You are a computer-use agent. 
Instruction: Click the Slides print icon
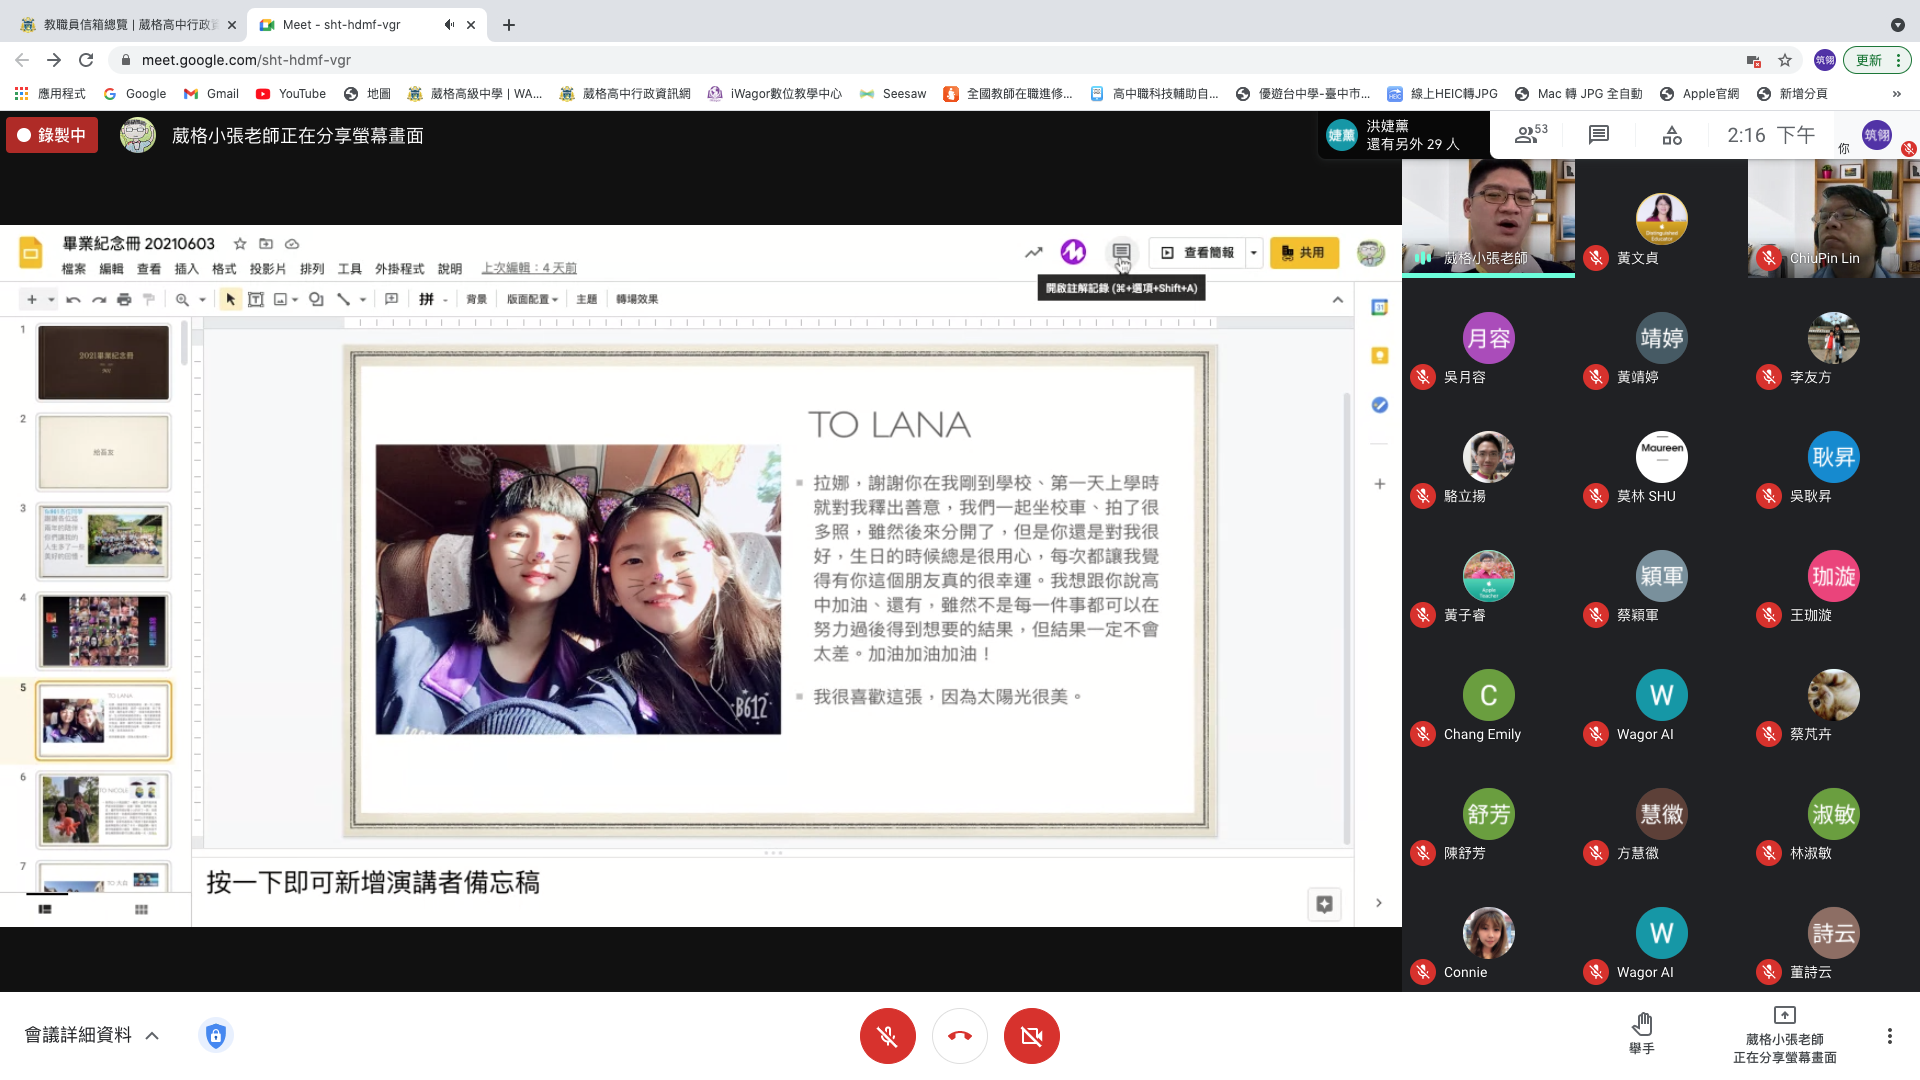124,299
